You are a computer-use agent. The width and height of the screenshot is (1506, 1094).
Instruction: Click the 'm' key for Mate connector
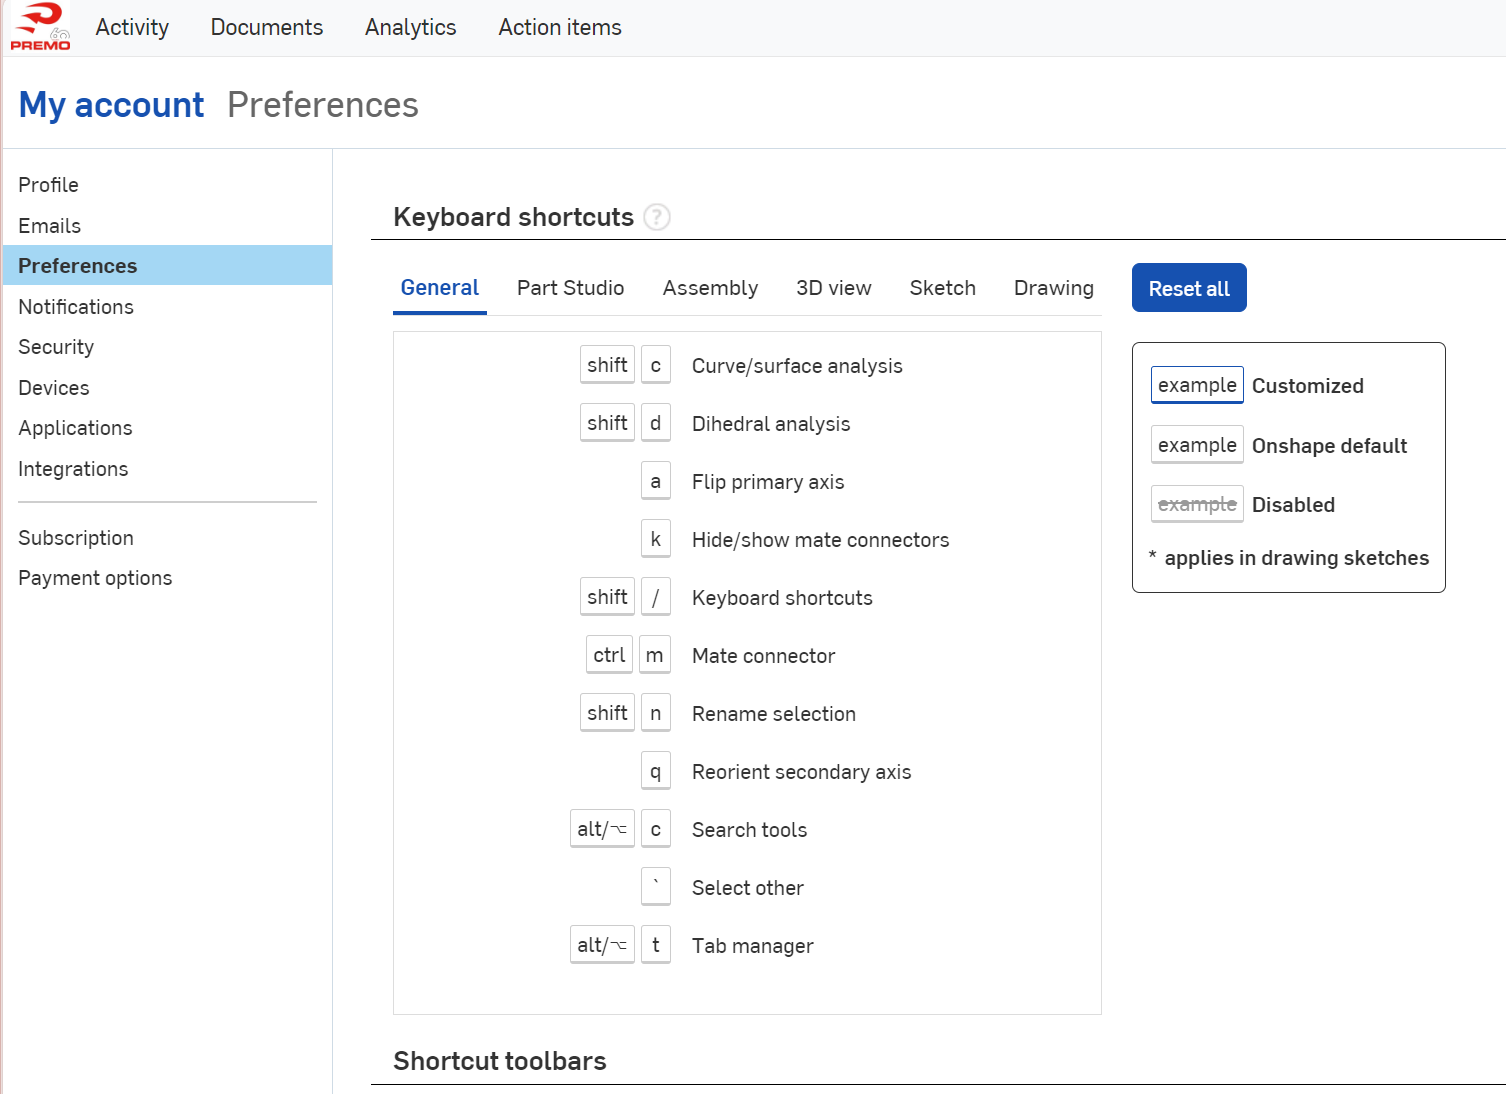click(x=654, y=656)
